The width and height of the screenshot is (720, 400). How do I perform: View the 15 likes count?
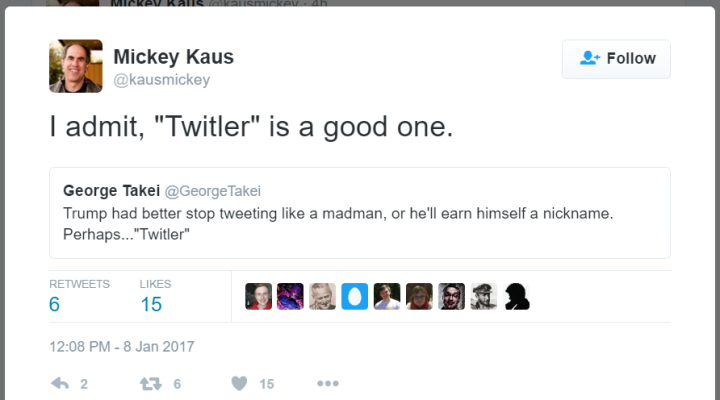(x=151, y=304)
